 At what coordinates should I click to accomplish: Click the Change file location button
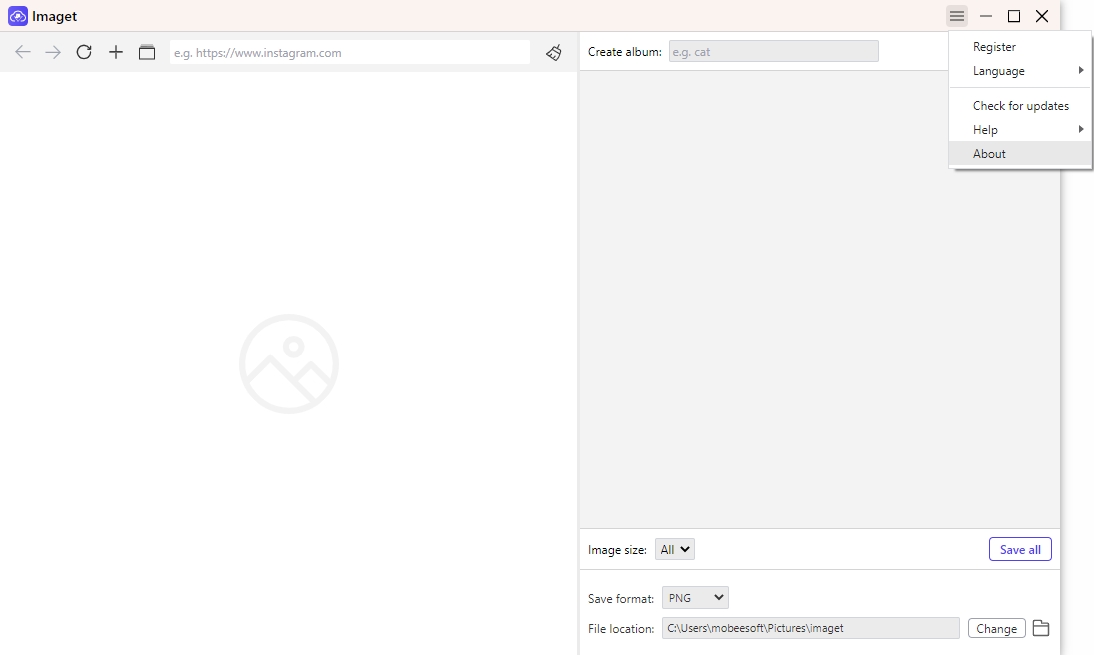(x=996, y=628)
